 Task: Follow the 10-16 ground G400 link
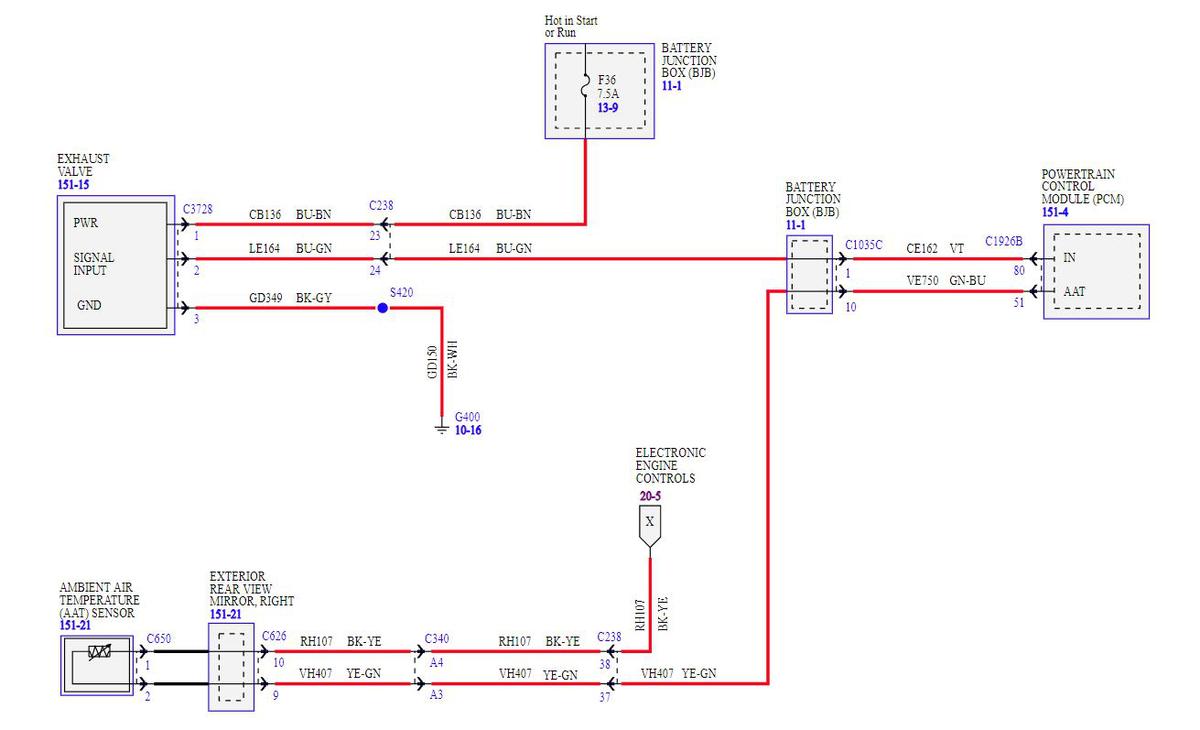tap(469, 430)
